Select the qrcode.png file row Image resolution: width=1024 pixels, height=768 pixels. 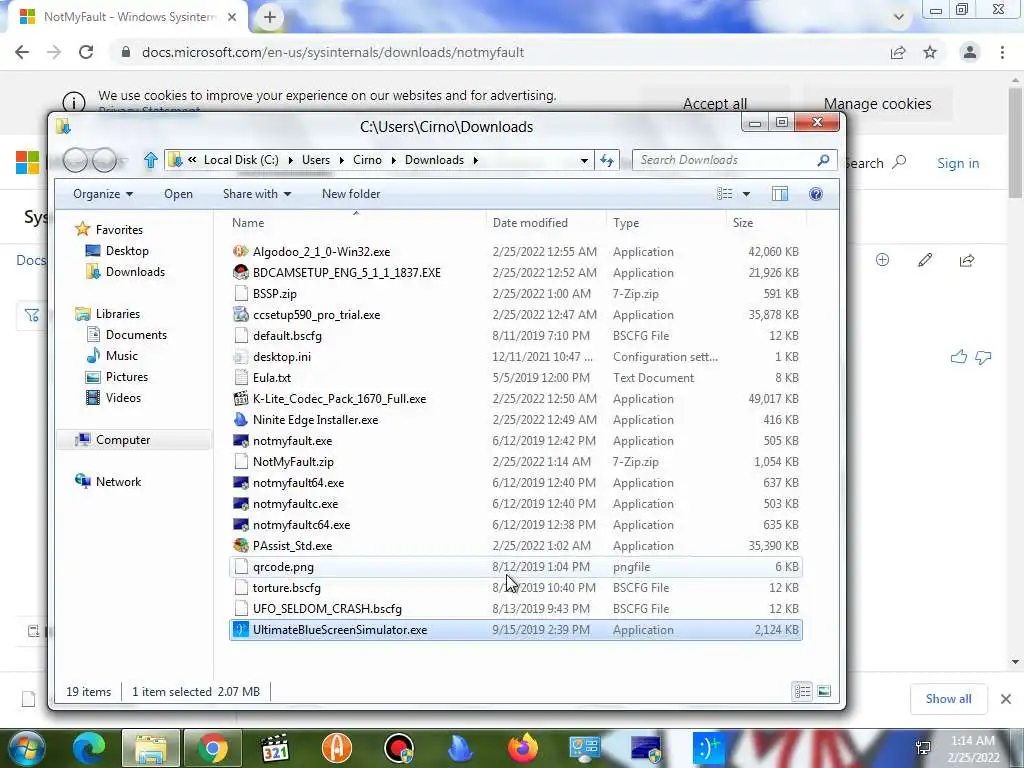[516, 567]
